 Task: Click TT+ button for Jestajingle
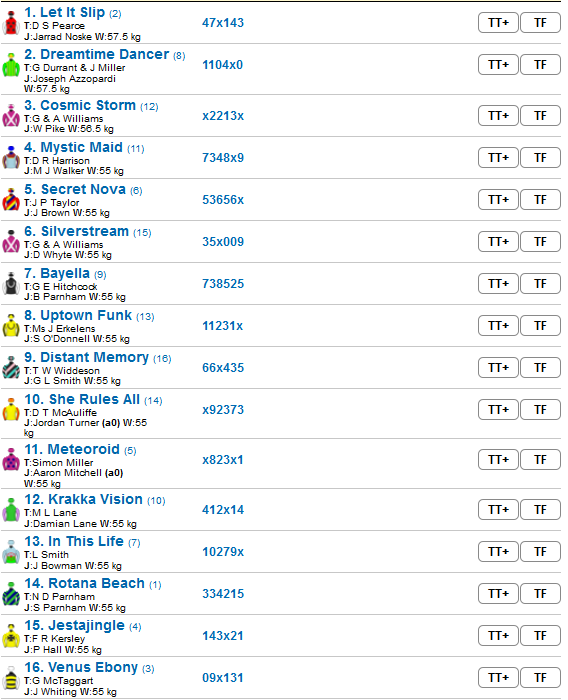[498, 635]
